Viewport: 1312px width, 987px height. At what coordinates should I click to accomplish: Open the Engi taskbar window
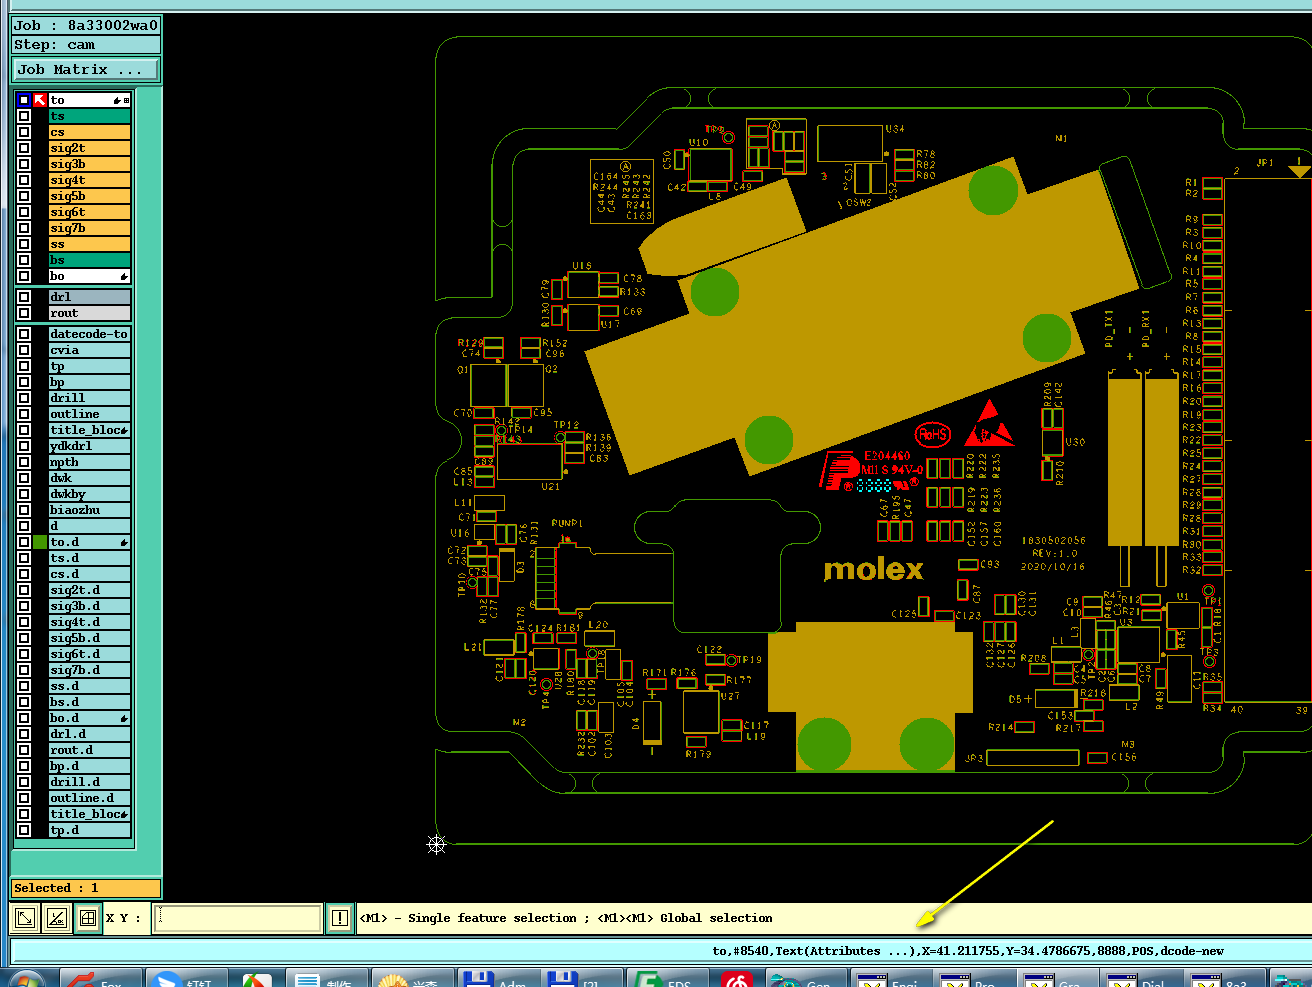click(x=891, y=979)
